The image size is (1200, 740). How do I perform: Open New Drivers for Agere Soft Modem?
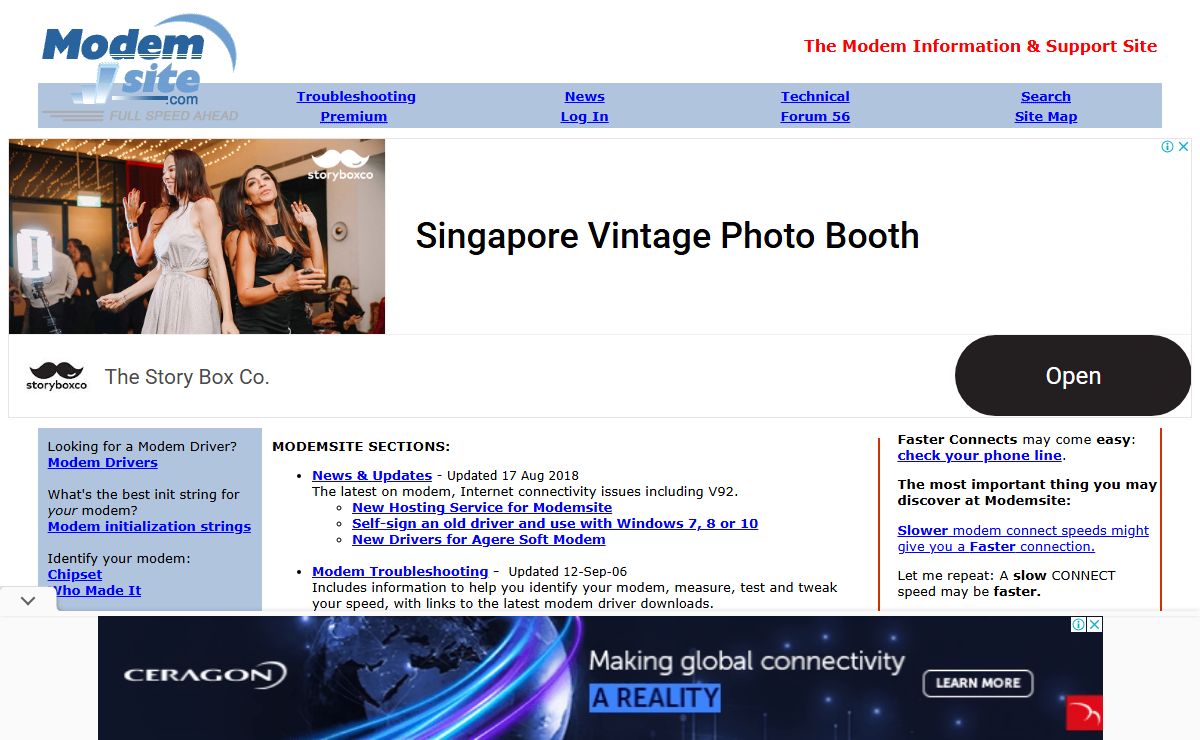click(x=479, y=540)
